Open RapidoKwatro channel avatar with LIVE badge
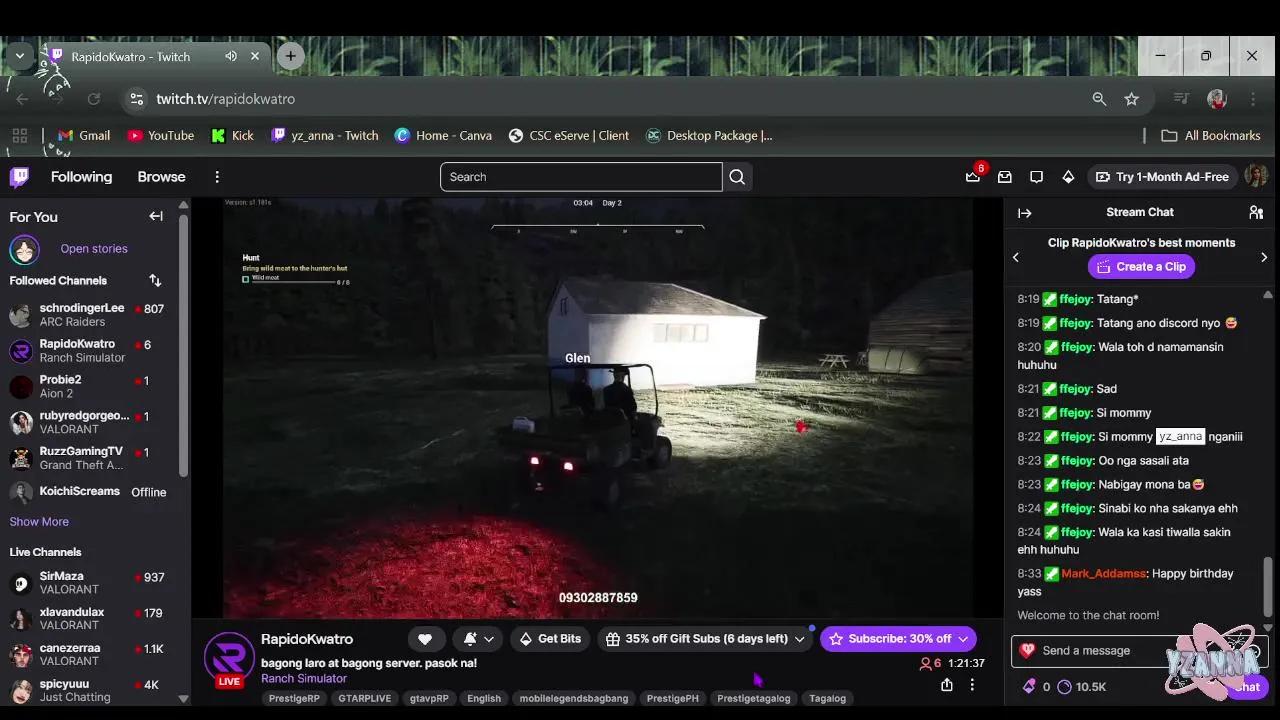Viewport: 1280px width, 720px height. pos(229,660)
